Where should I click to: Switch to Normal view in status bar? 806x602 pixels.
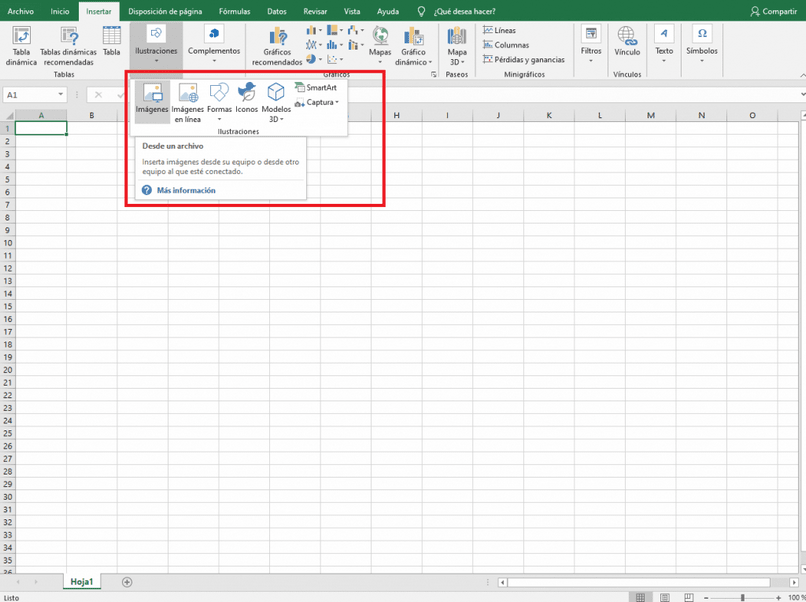[x=640, y=597]
